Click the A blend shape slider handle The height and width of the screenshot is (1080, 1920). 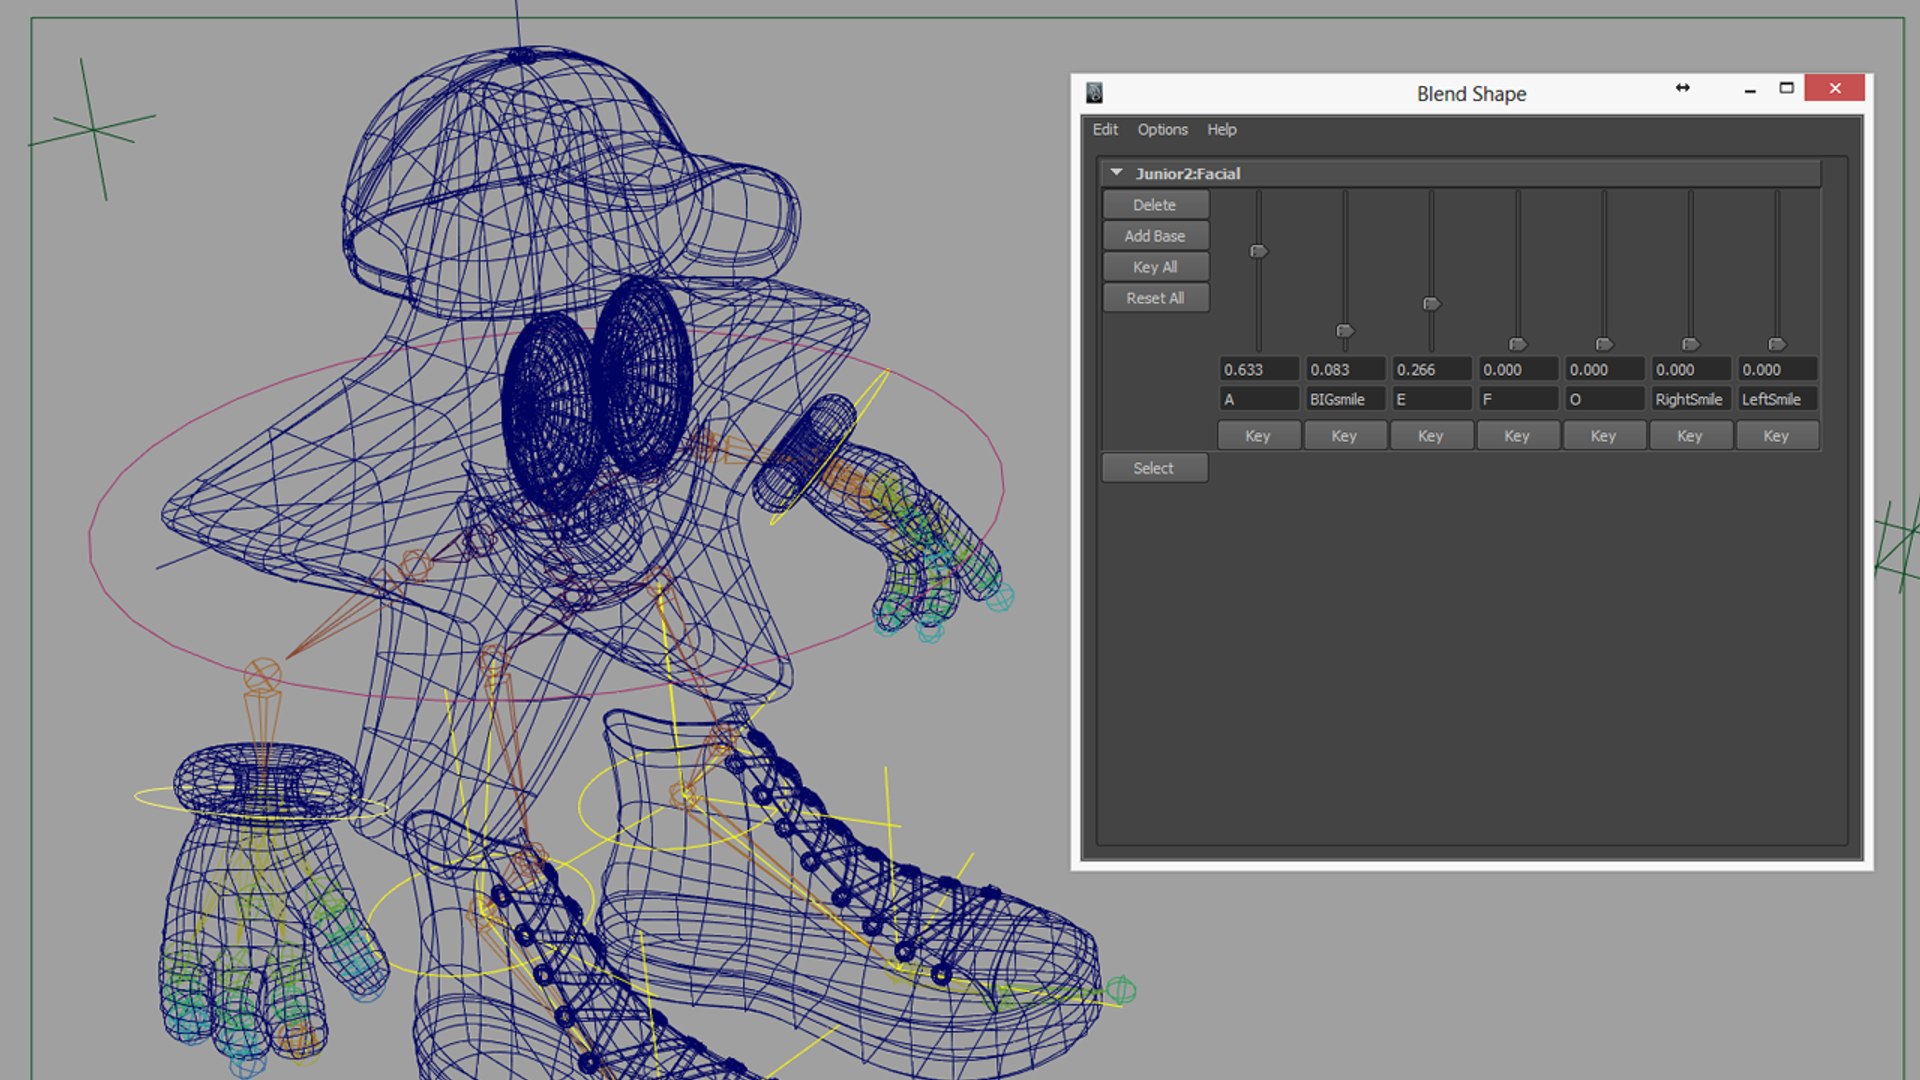point(1259,251)
